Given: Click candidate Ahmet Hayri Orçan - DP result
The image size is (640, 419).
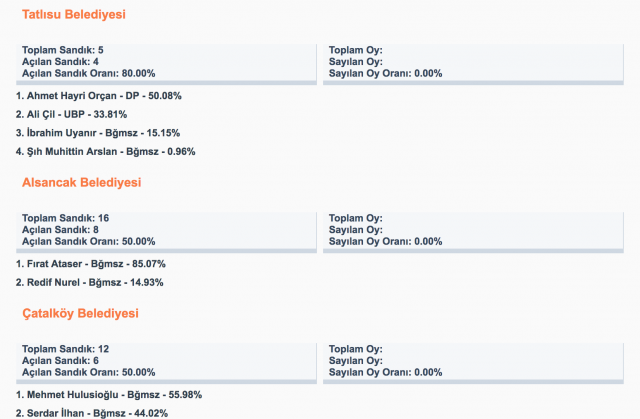Looking at the screenshot, I should (x=98, y=96).
